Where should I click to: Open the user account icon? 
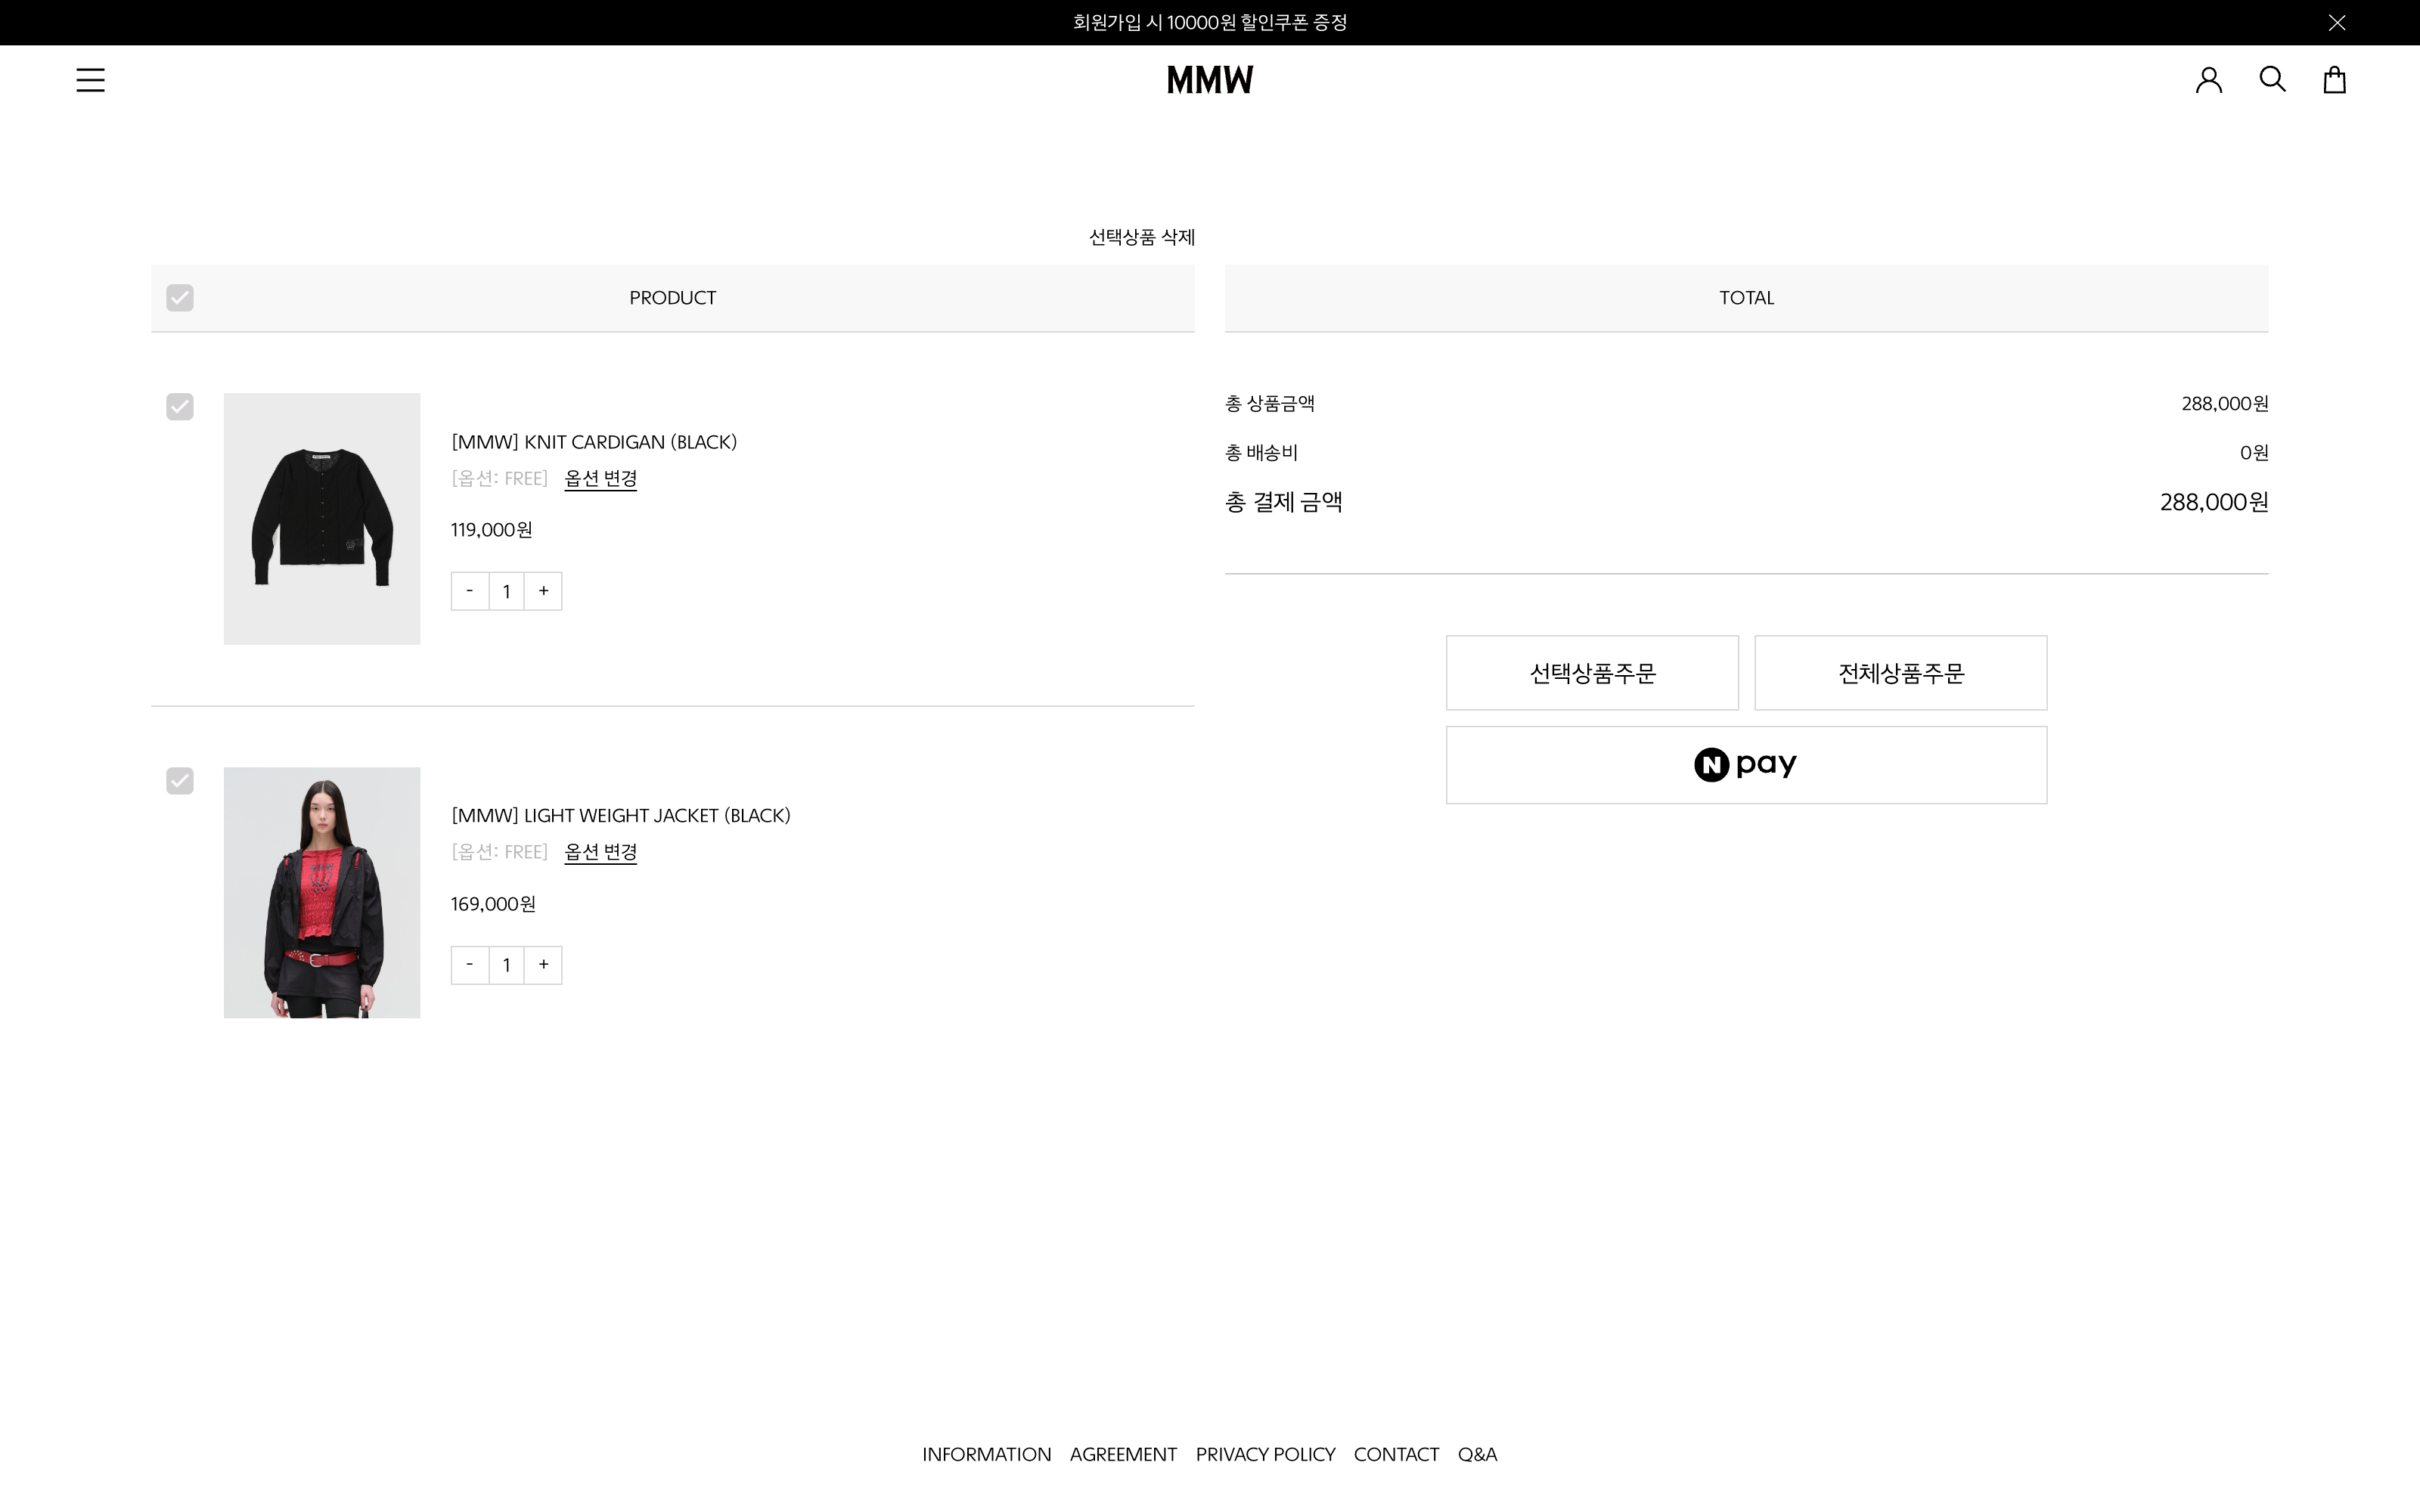2208,80
